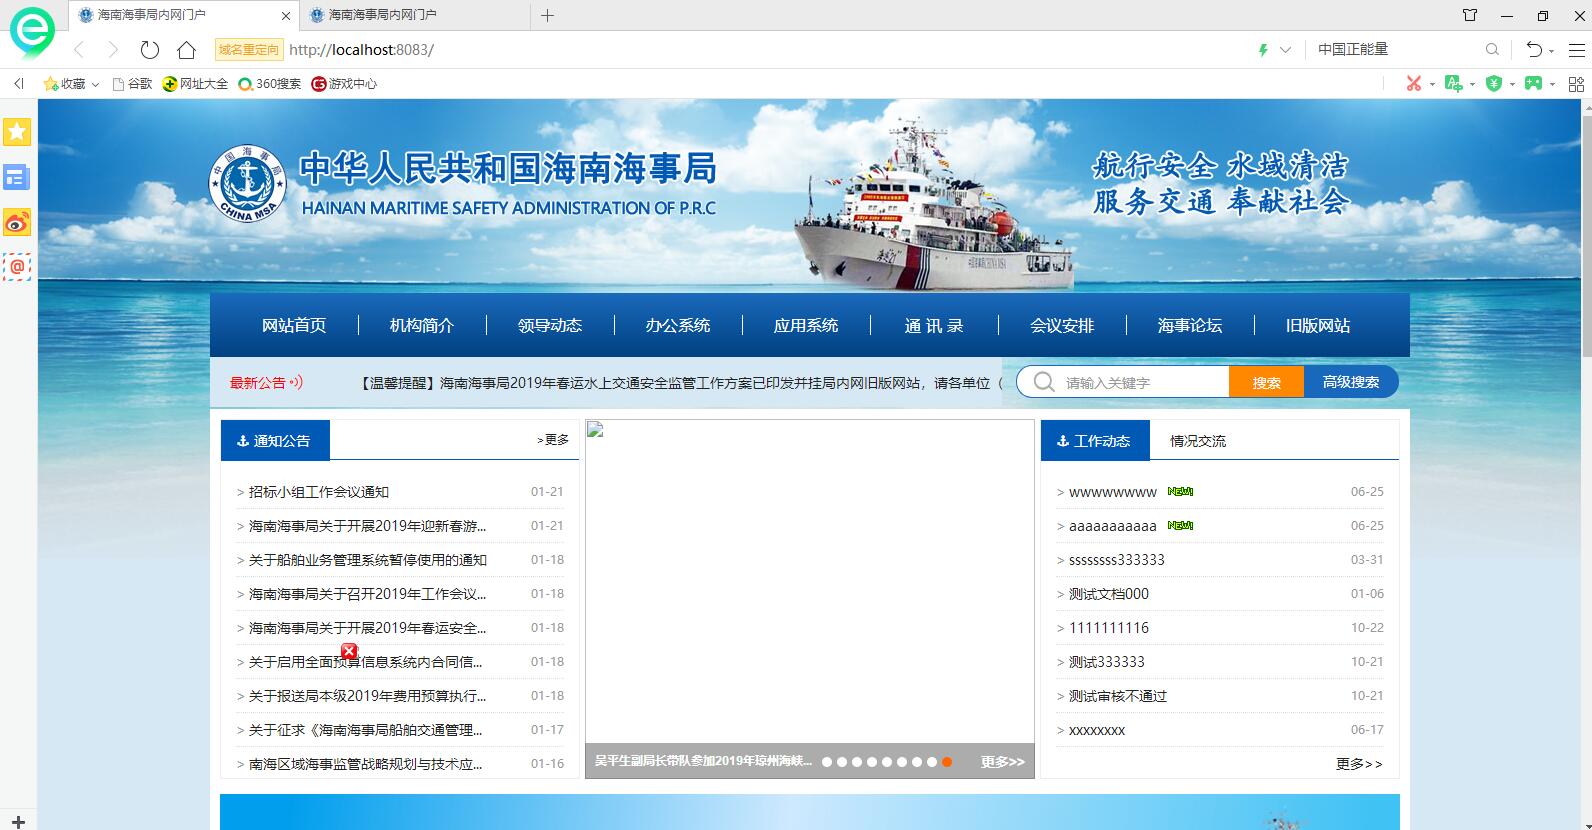Go back with the browser back arrow

tap(79, 50)
